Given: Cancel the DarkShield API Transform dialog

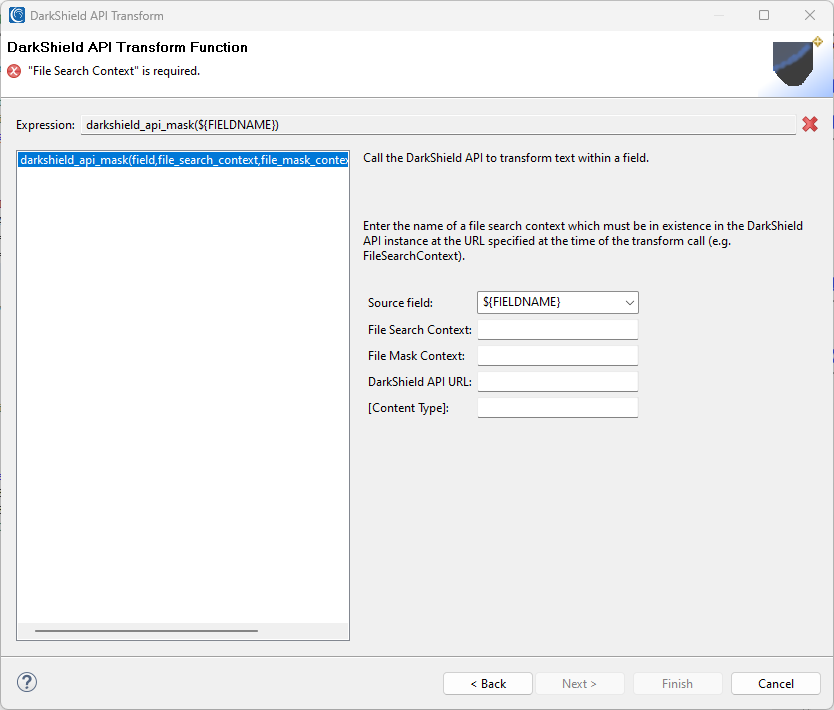Looking at the screenshot, I should point(775,683).
